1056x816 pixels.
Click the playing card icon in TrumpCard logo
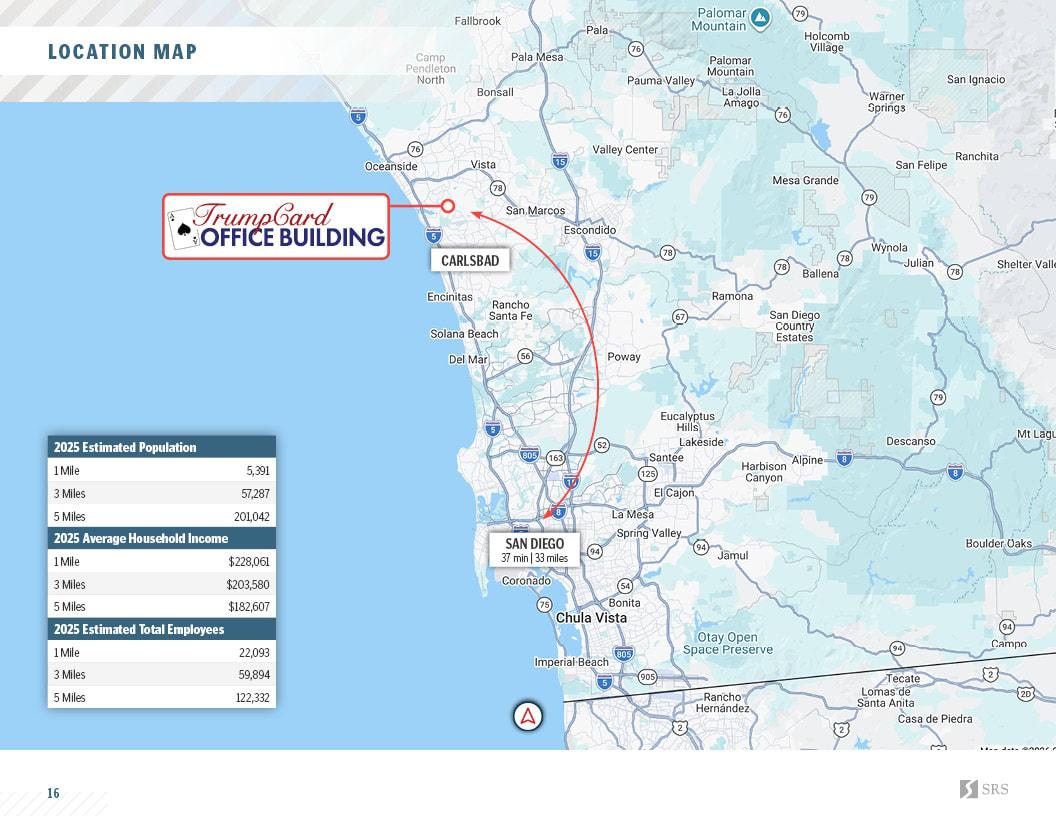(x=183, y=229)
